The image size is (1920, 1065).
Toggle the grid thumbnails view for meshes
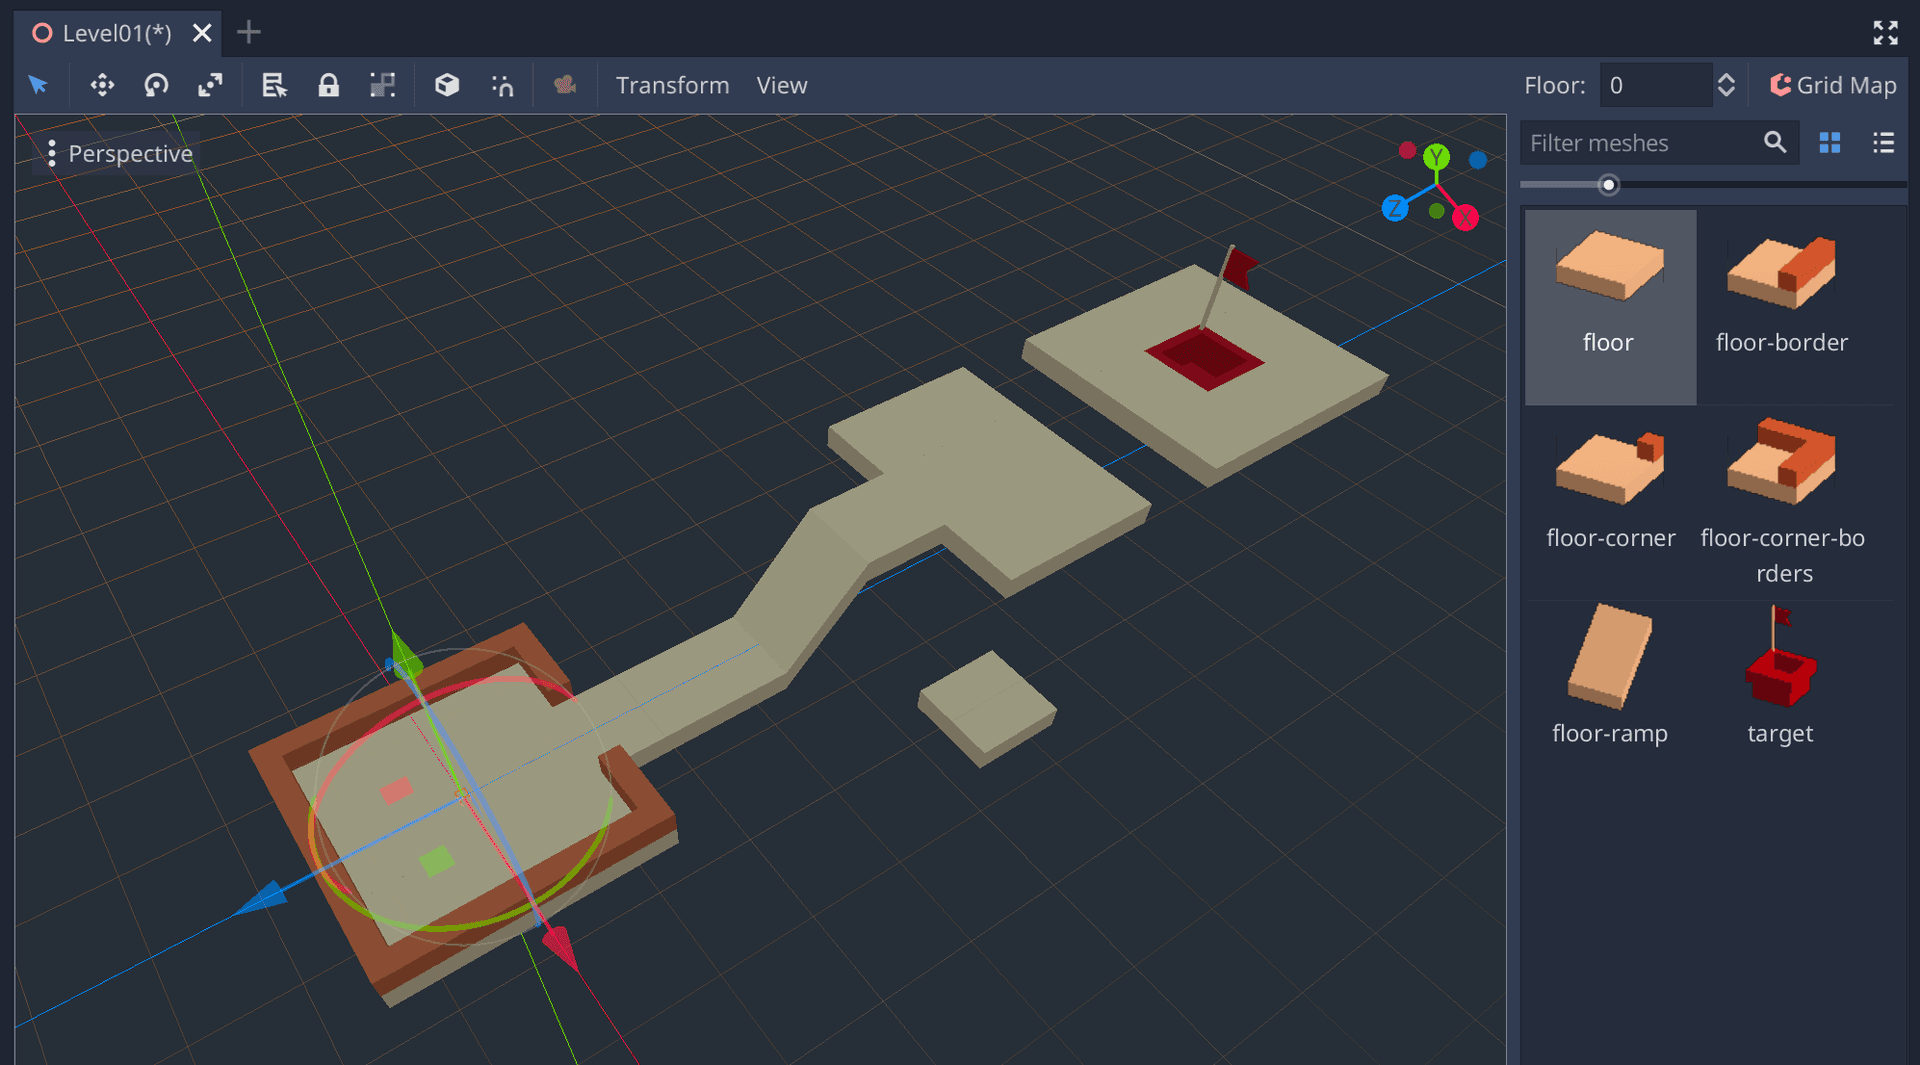1830,143
